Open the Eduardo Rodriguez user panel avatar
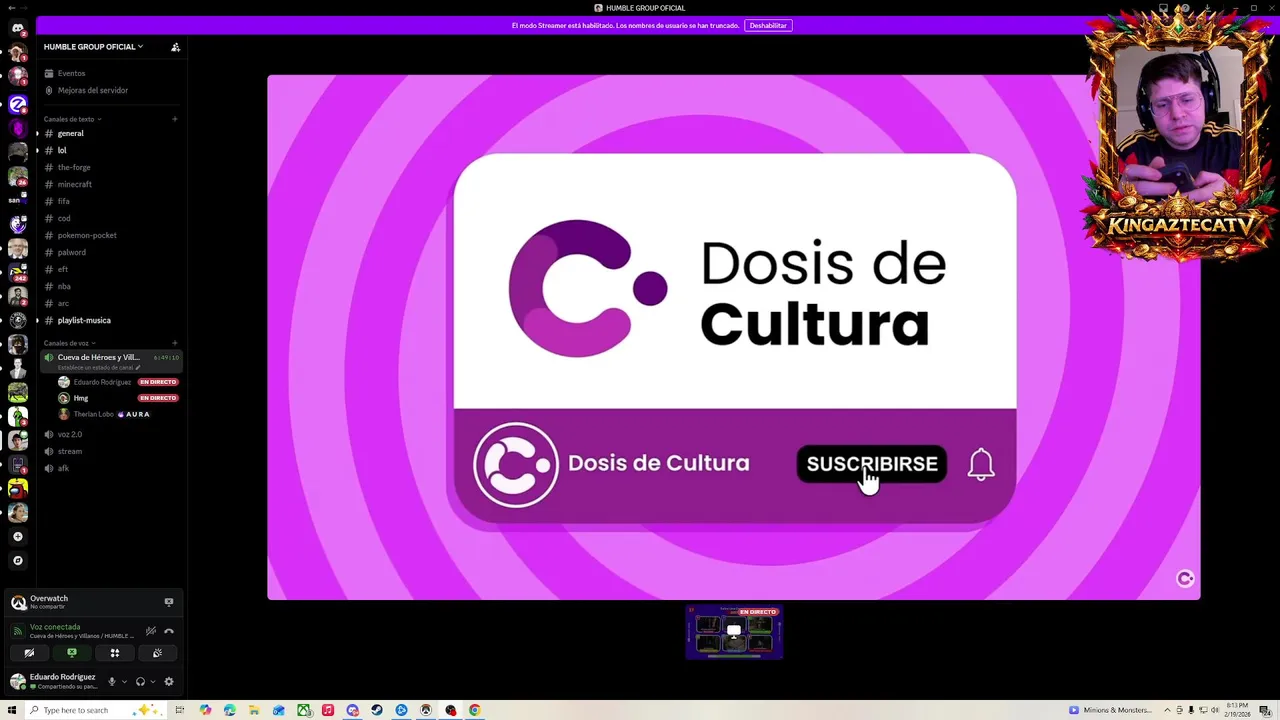 18,682
